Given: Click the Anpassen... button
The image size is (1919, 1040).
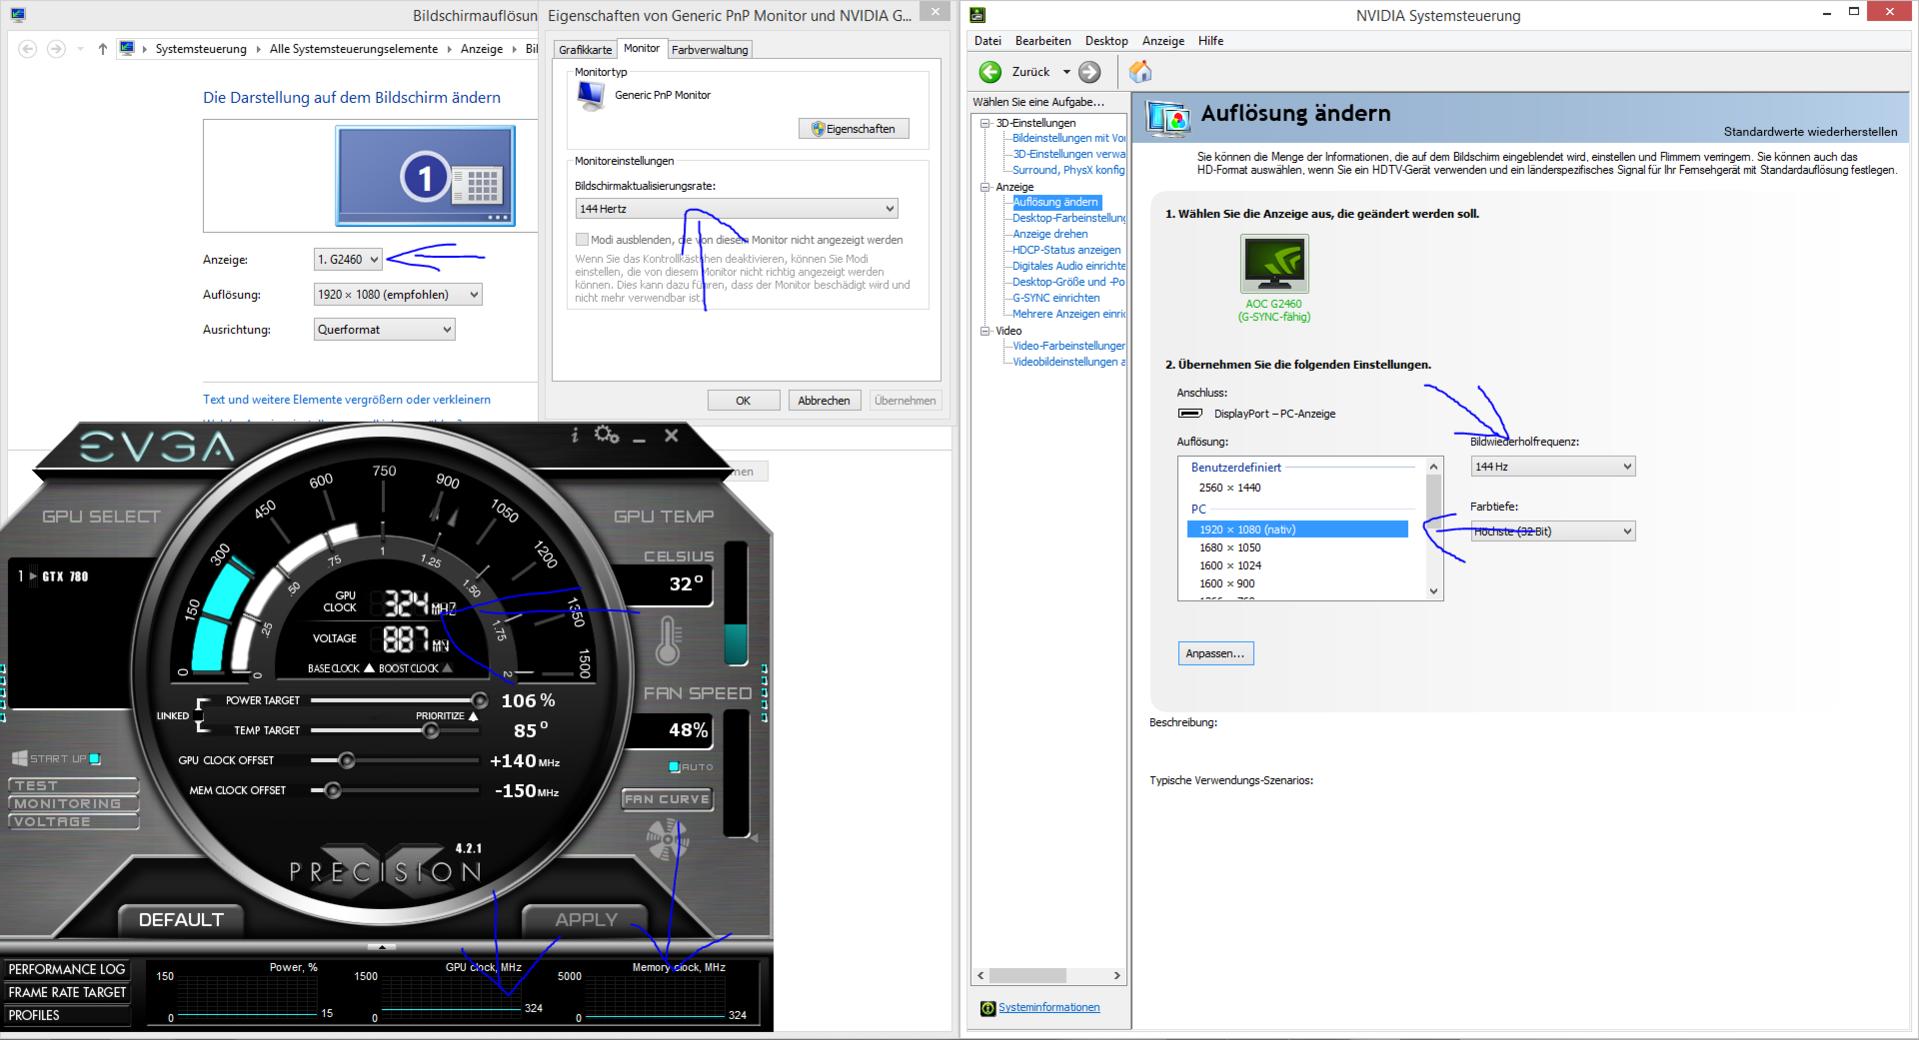Looking at the screenshot, I should 1215,654.
